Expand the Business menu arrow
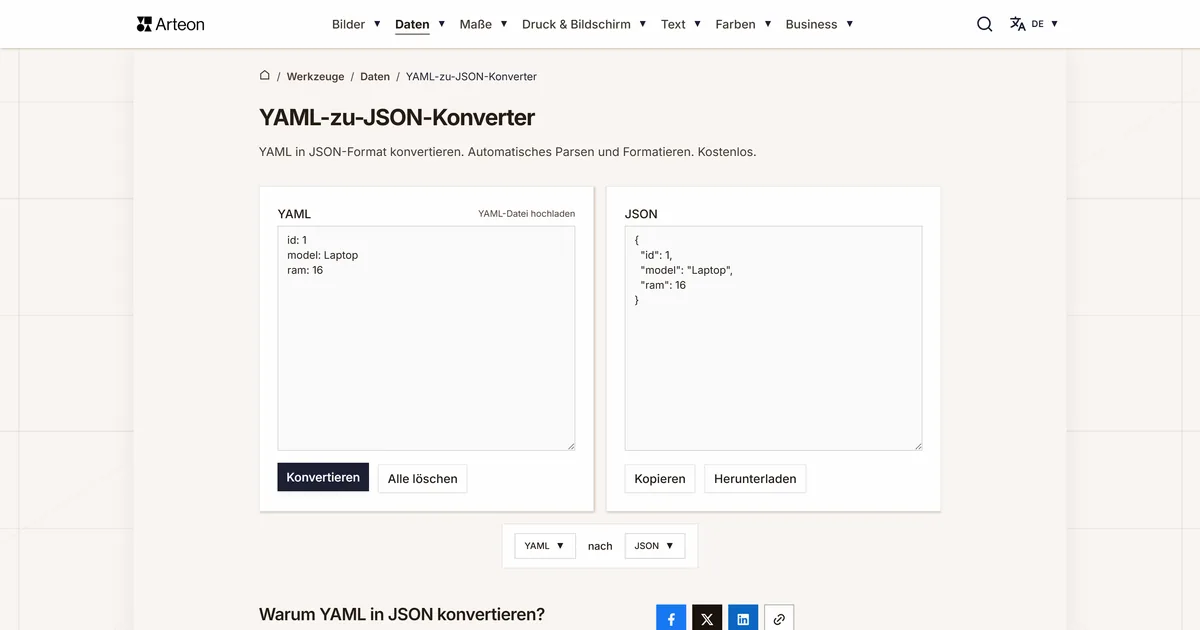The image size is (1200, 630). click(850, 24)
